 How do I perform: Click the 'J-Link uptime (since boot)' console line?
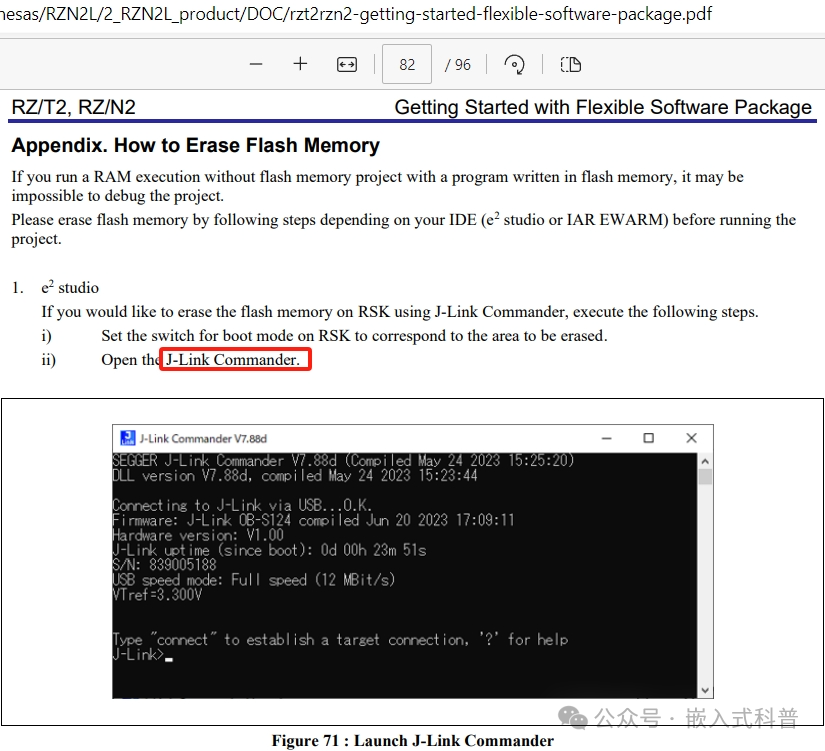(269, 550)
